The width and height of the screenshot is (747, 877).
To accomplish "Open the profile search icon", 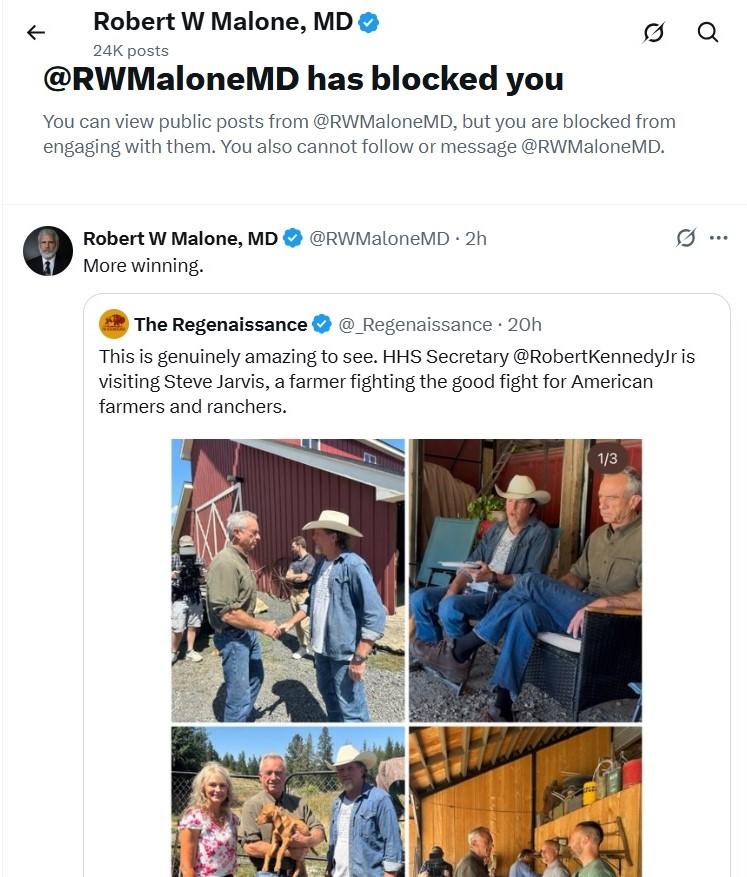I will (x=708, y=32).
